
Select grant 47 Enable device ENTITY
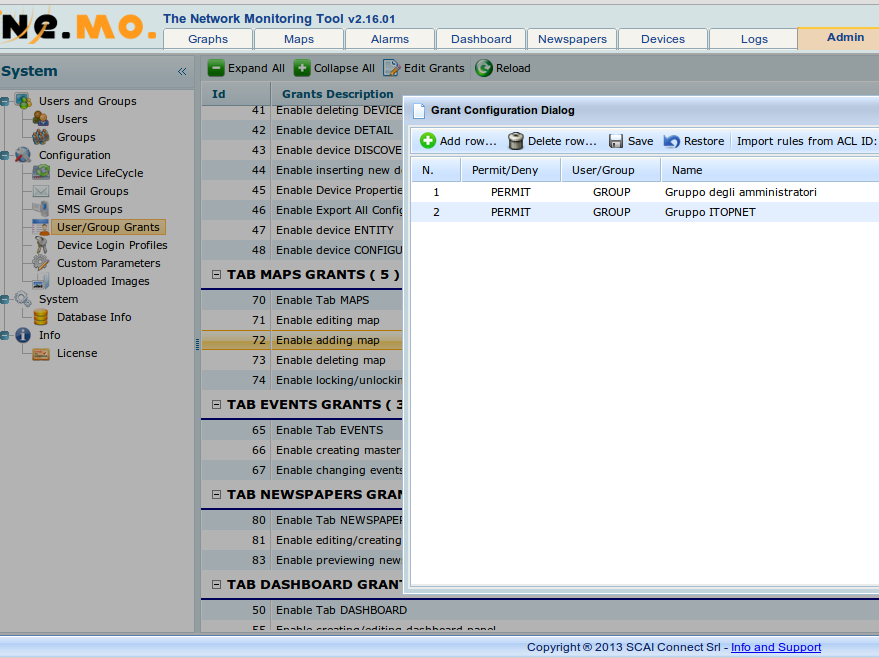pos(302,230)
